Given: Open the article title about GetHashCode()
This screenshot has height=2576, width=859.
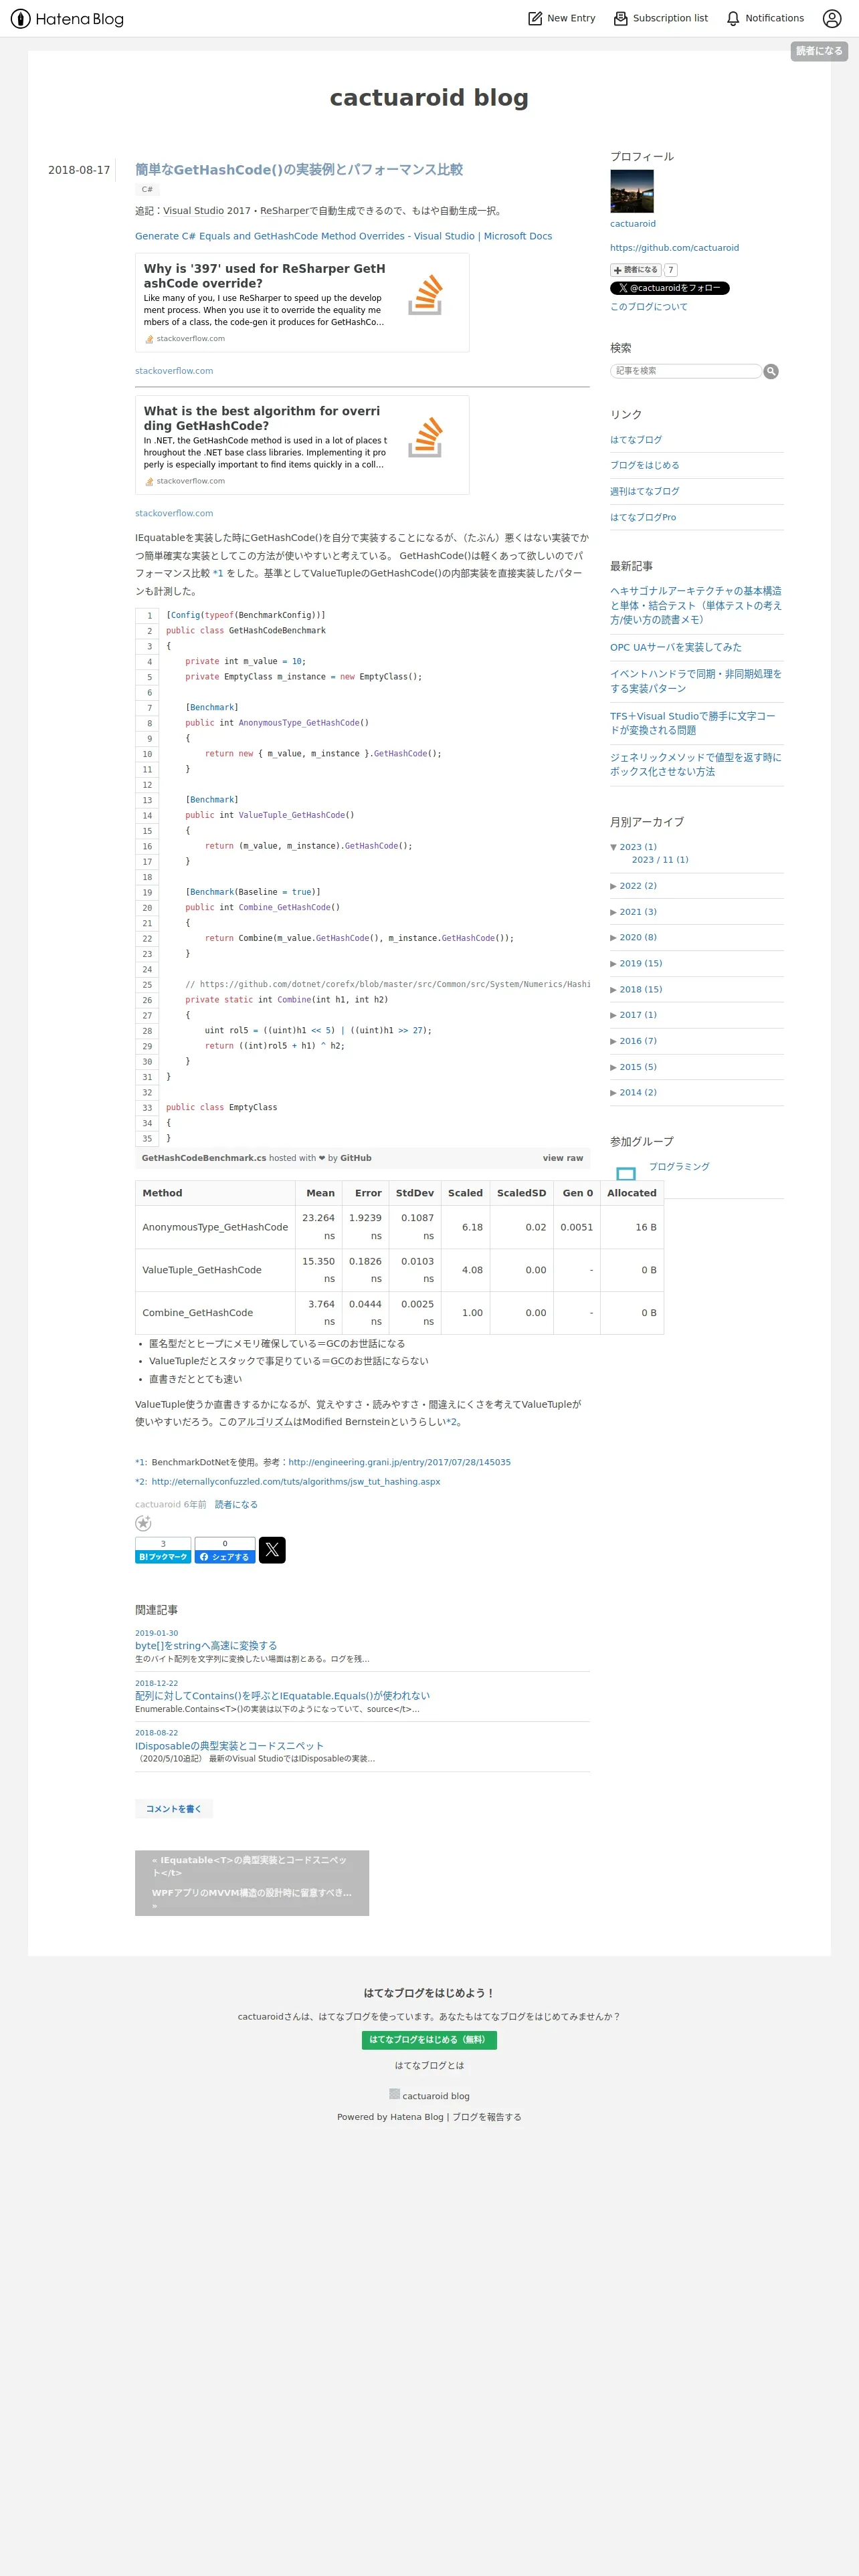Looking at the screenshot, I should [299, 170].
